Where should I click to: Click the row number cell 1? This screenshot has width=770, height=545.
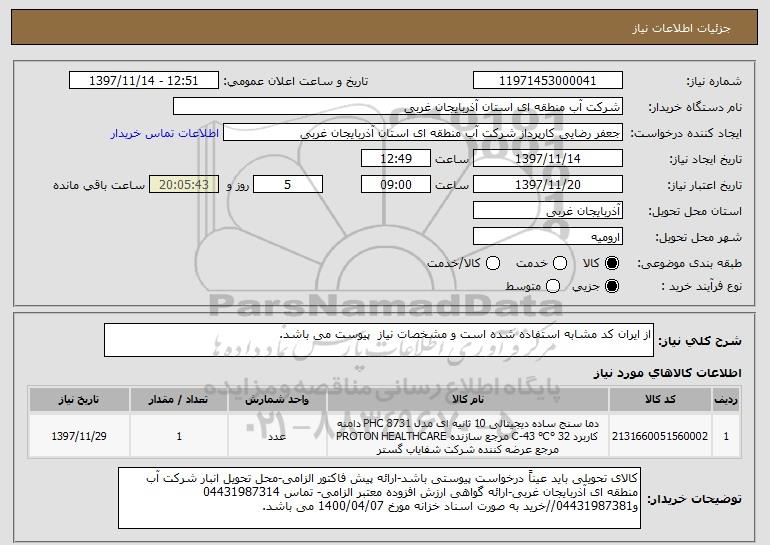[726, 436]
